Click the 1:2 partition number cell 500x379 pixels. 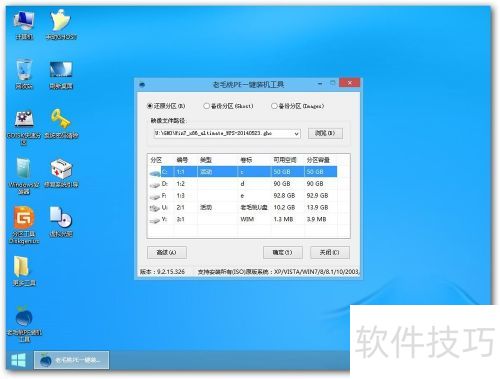point(181,184)
